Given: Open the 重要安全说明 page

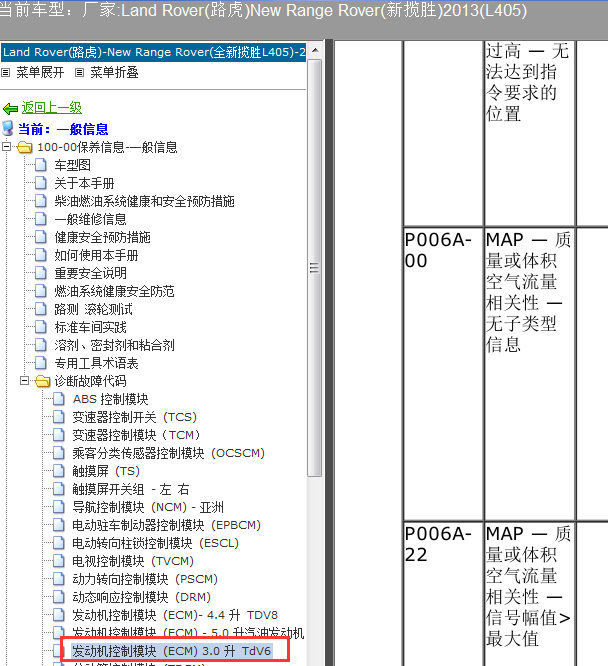Looking at the screenshot, I should pyautogui.click(x=90, y=273).
